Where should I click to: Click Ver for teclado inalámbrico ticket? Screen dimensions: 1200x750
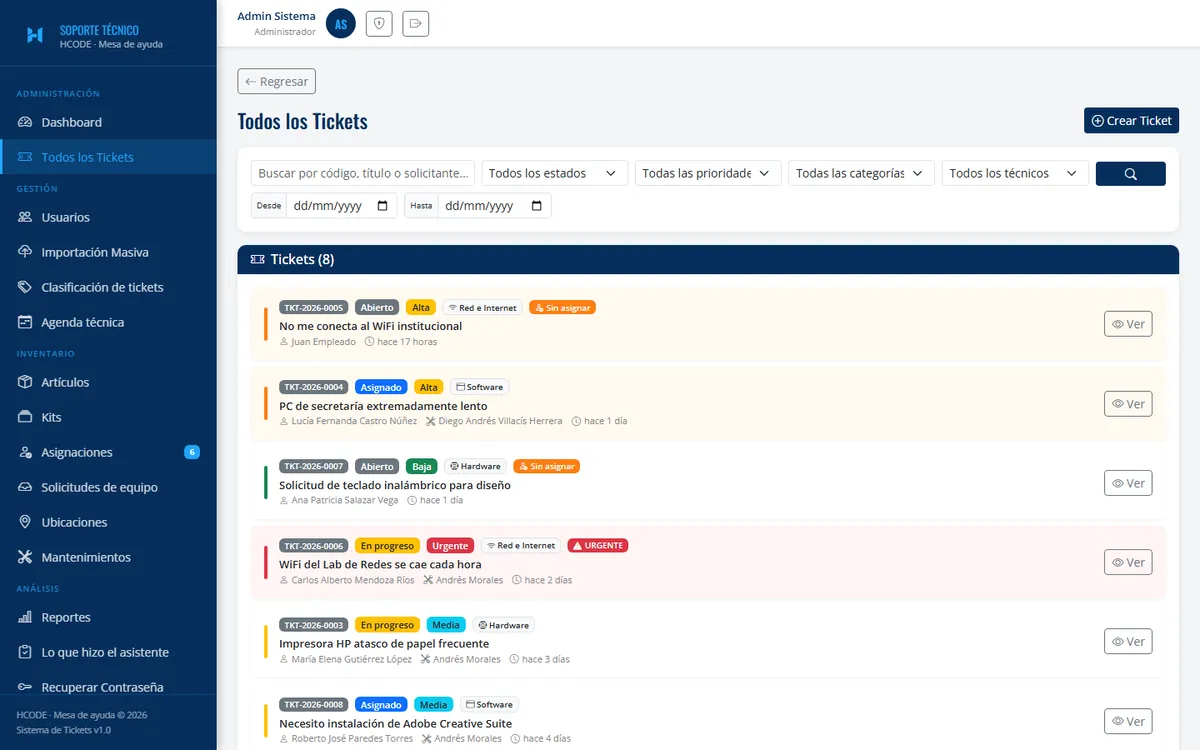[x=1128, y=483]
